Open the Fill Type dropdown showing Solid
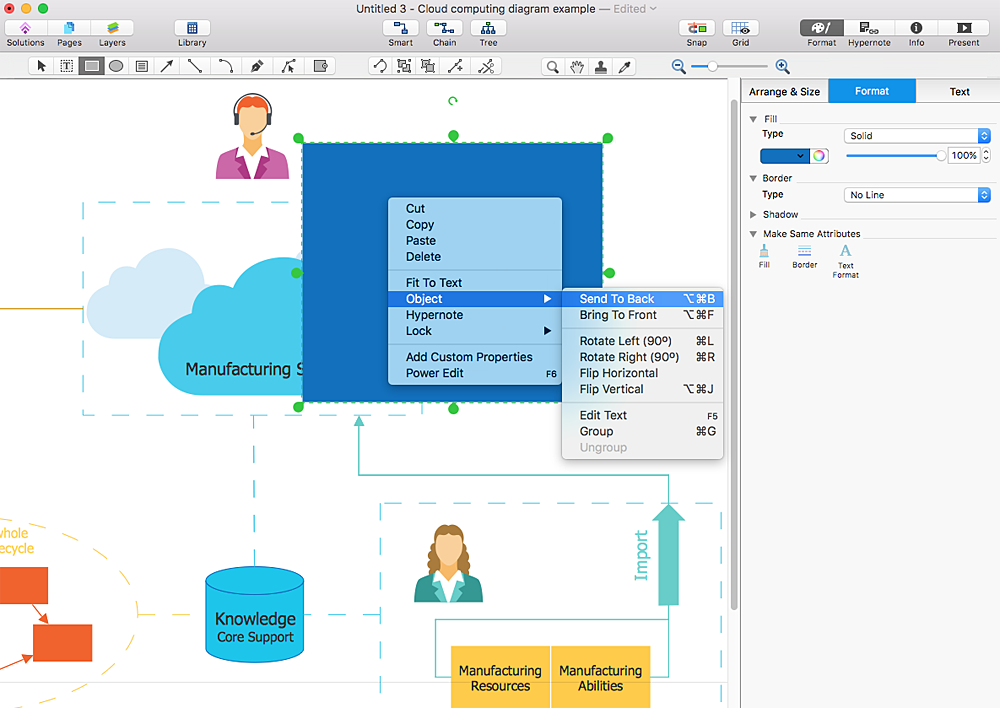This screenshot has height=708, width=1000. click(x=916, y=135)
